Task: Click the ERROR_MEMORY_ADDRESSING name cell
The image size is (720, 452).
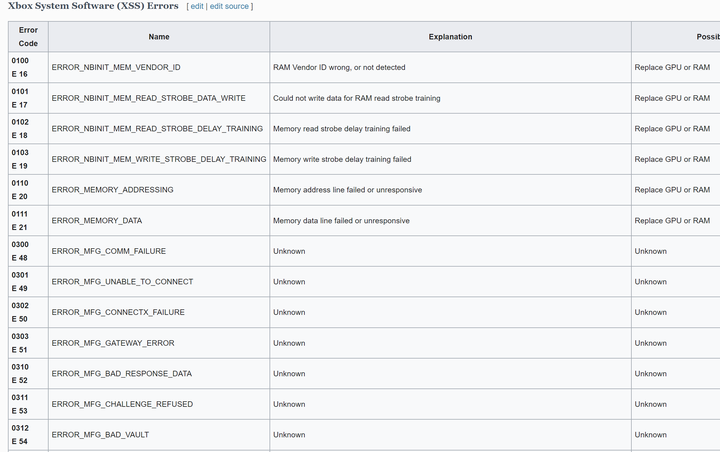Action: [x=112, y=190]
